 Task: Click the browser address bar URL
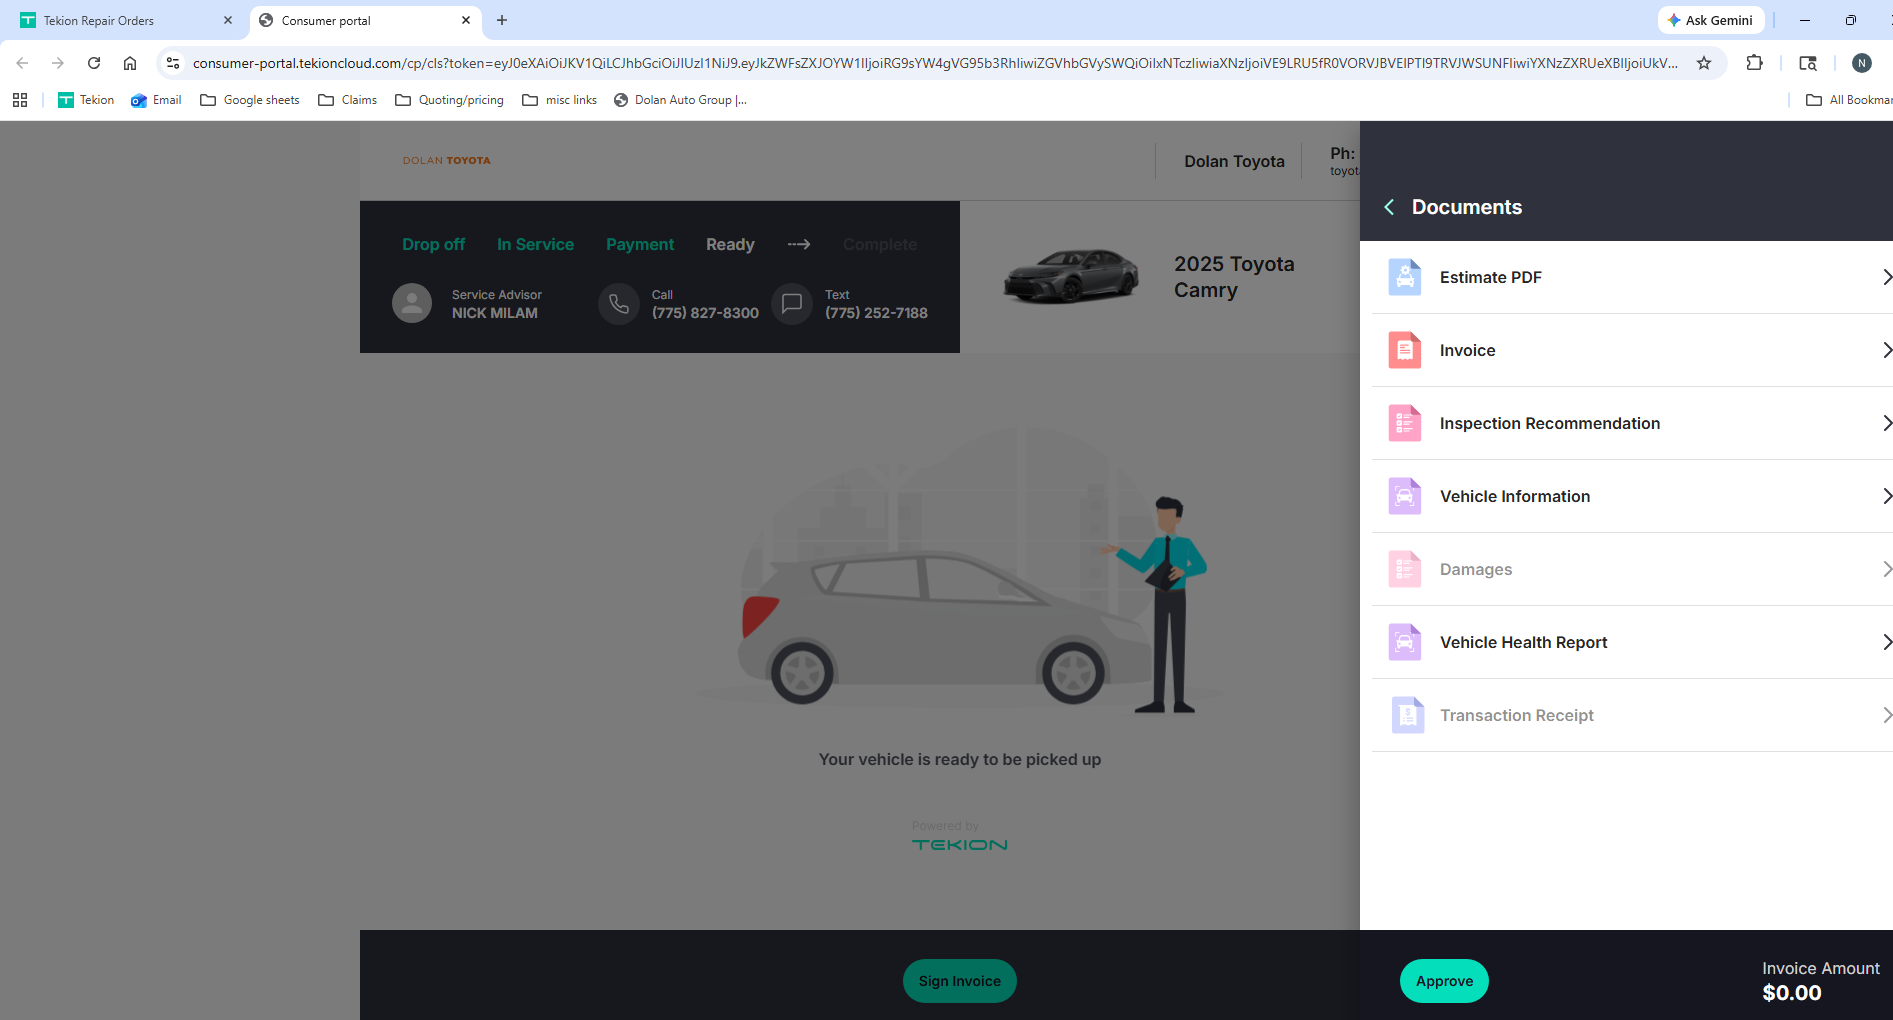(935, 63)
